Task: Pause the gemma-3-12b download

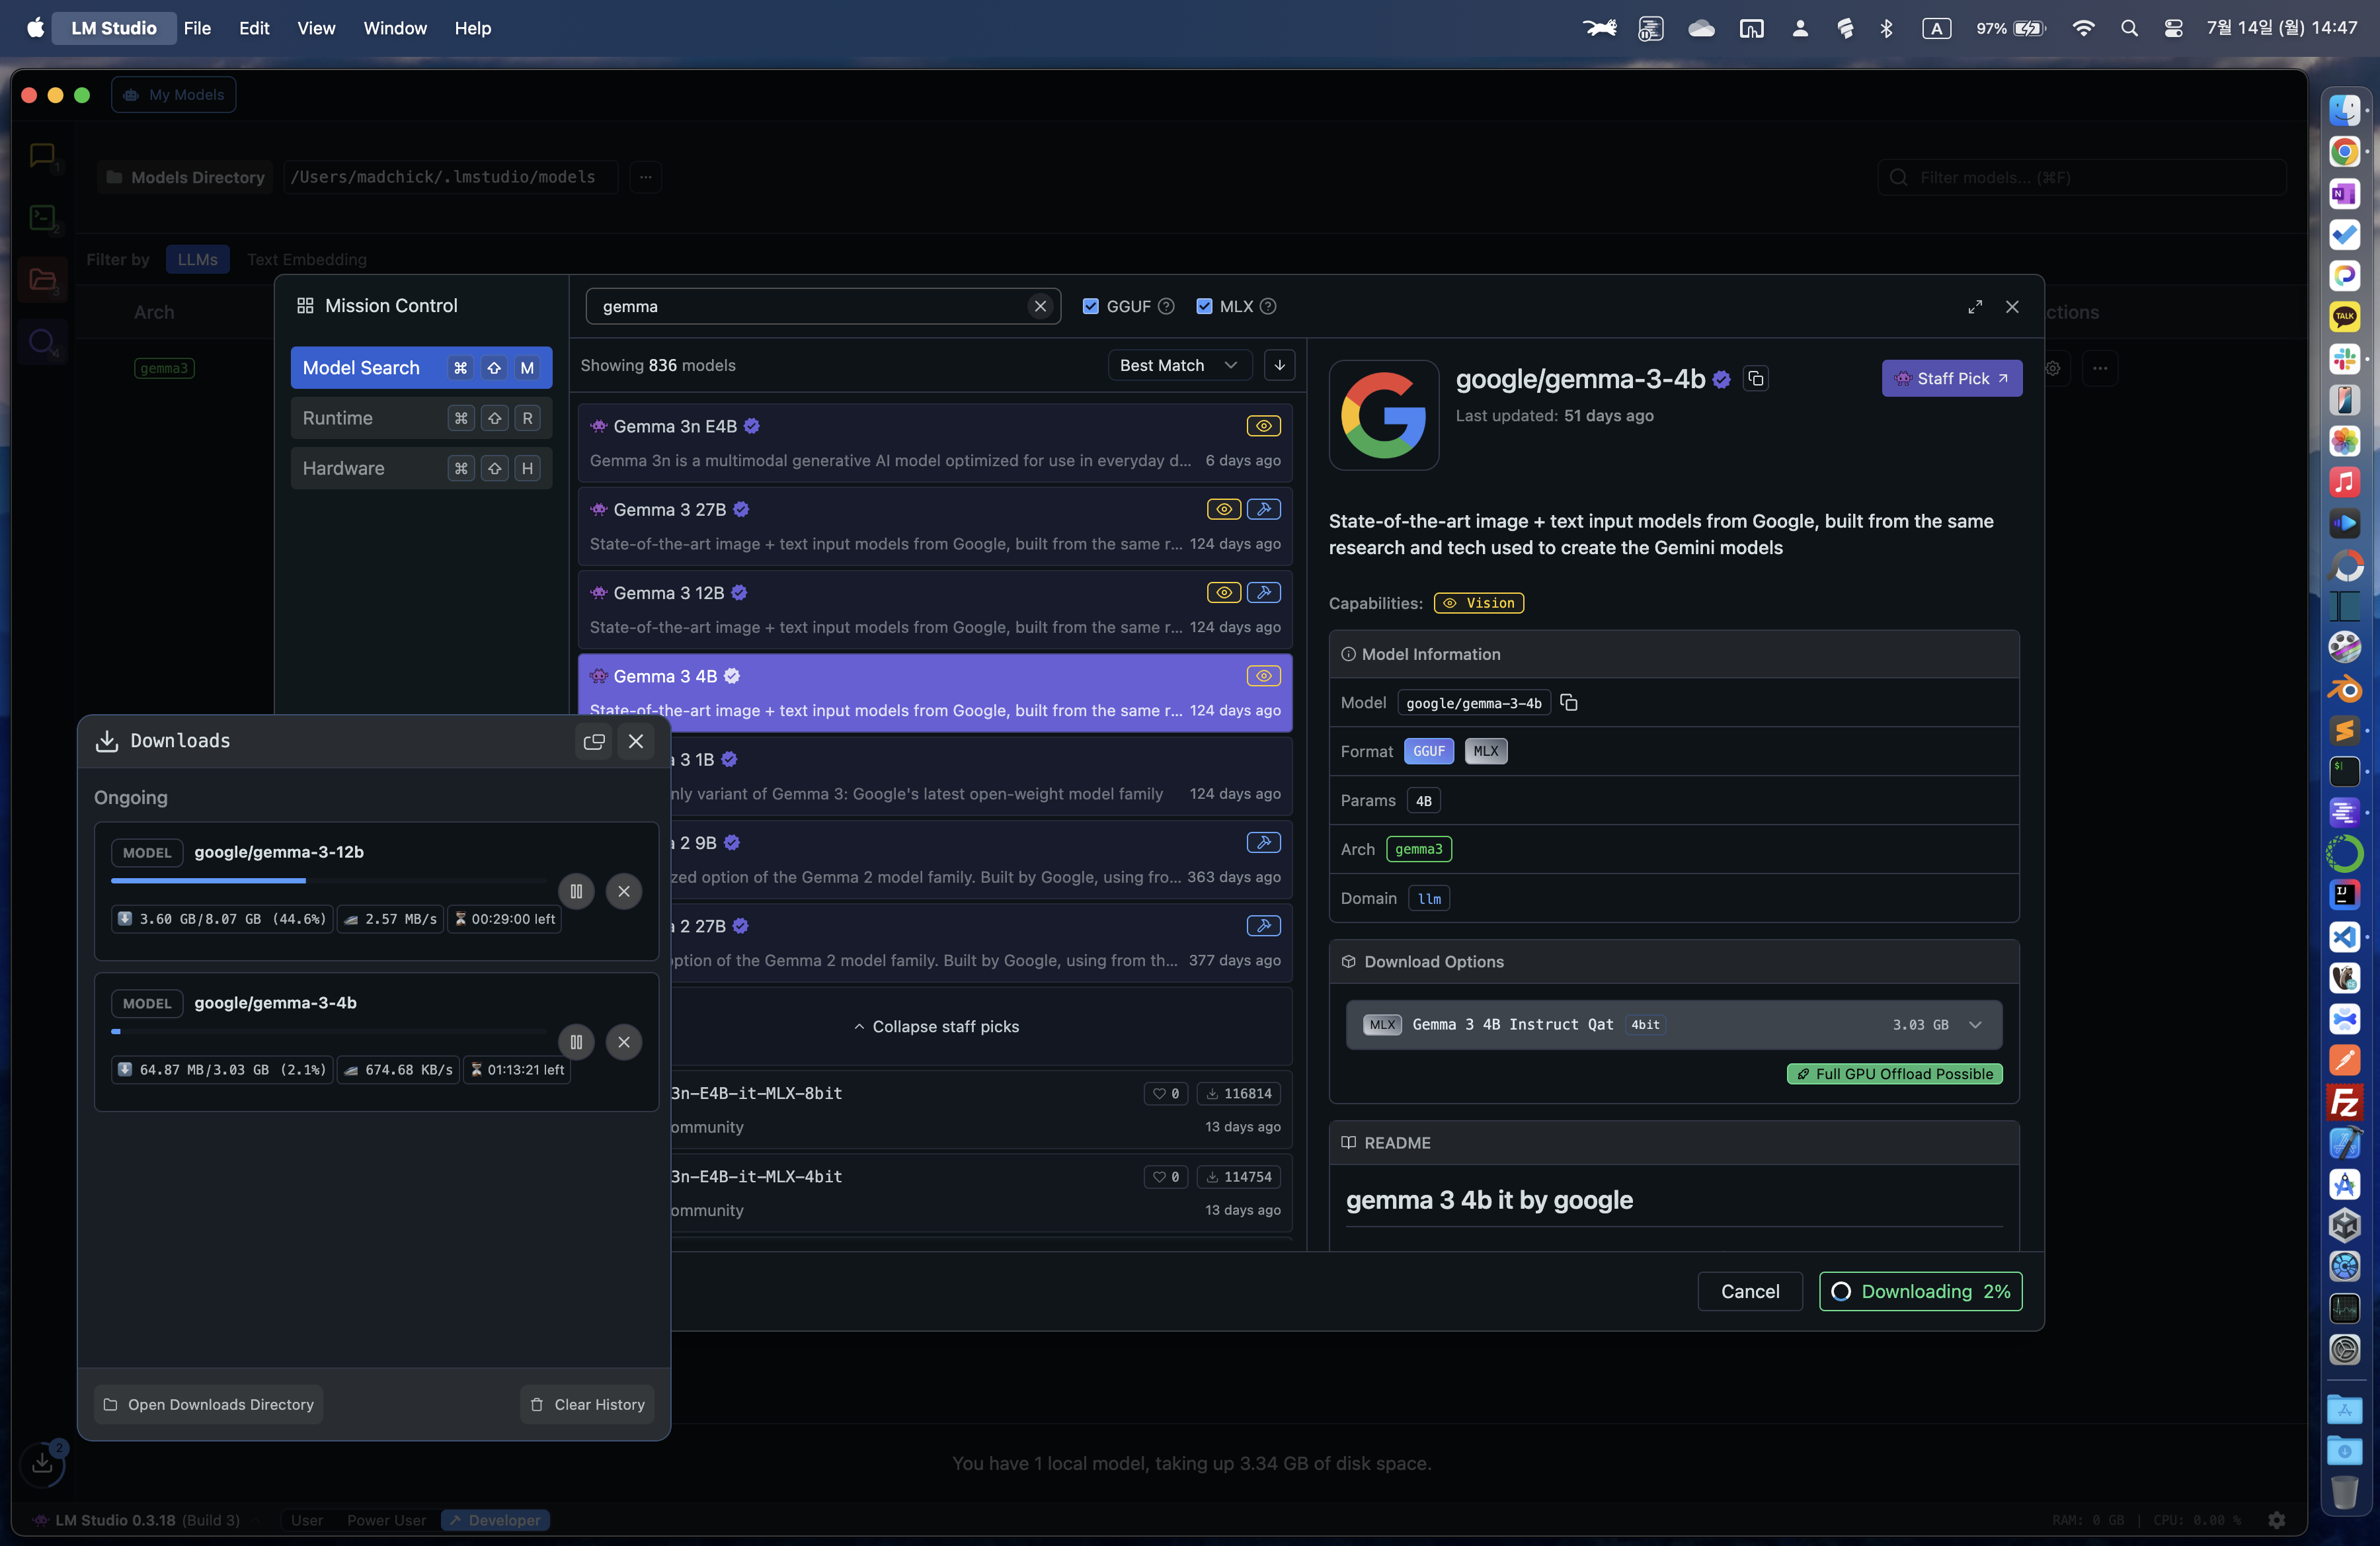Action: 576,891
